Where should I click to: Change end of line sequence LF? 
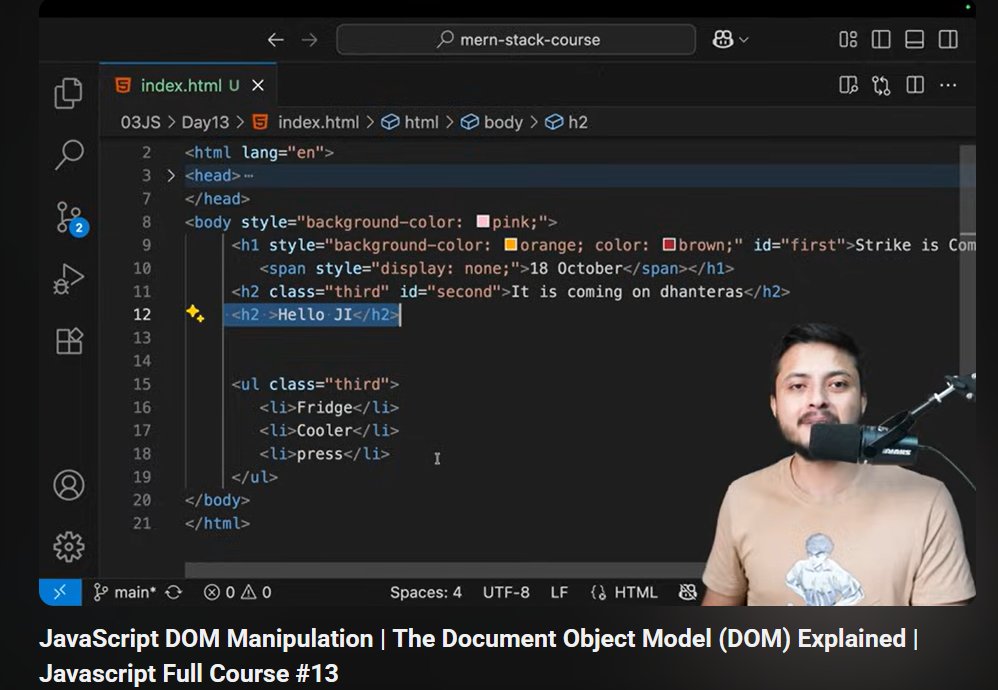coord(559,593)
